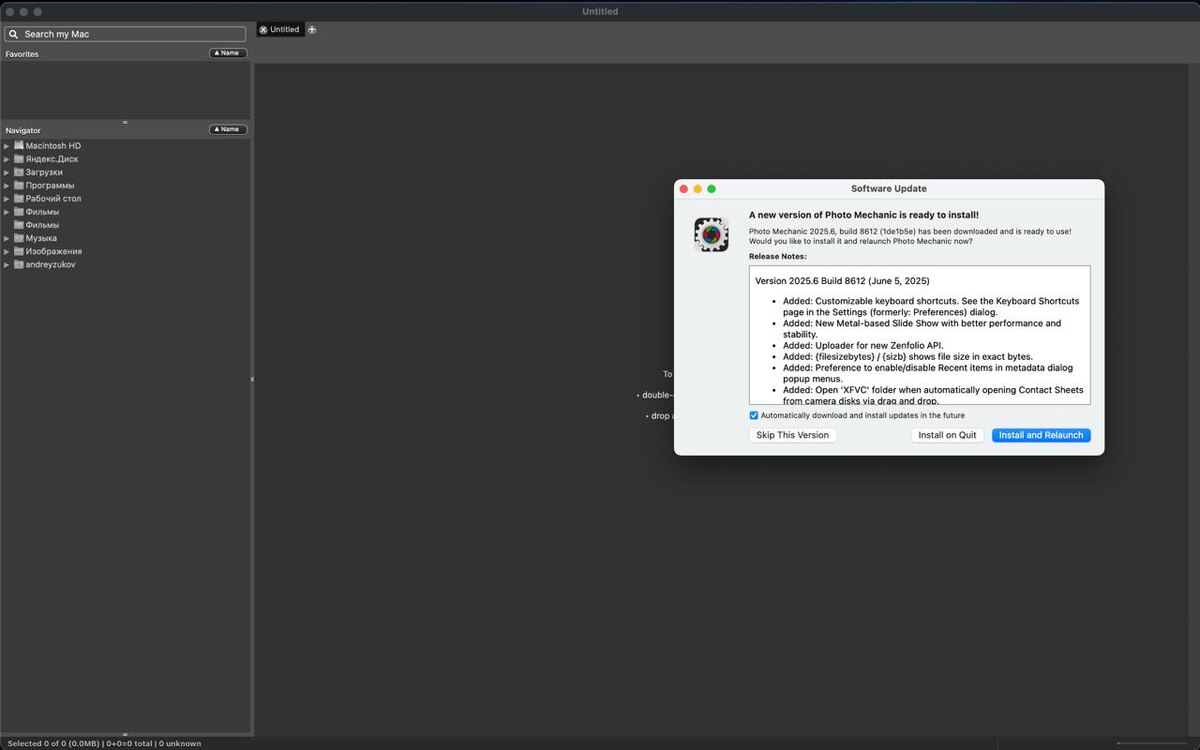Choose Install on Quit

pos(947,435)
